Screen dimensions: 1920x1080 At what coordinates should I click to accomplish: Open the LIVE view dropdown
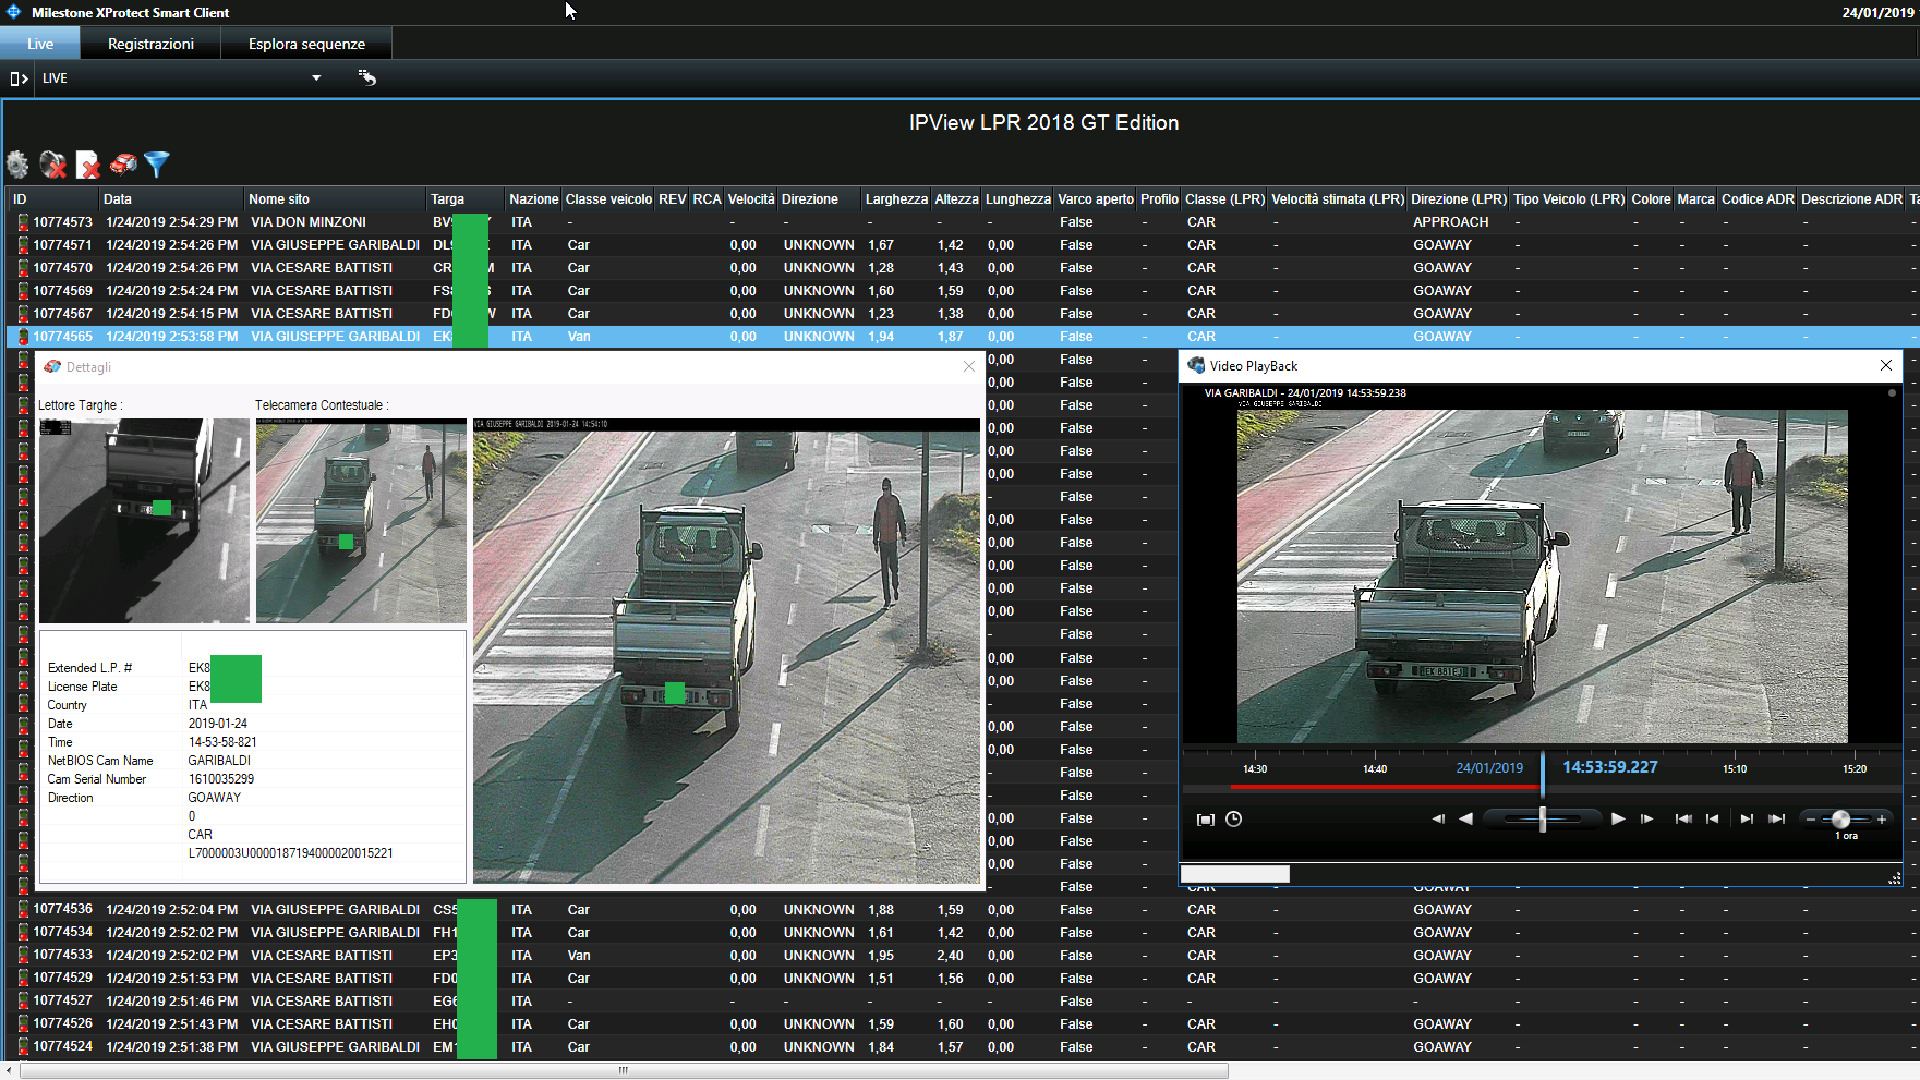tap(316, 78)
